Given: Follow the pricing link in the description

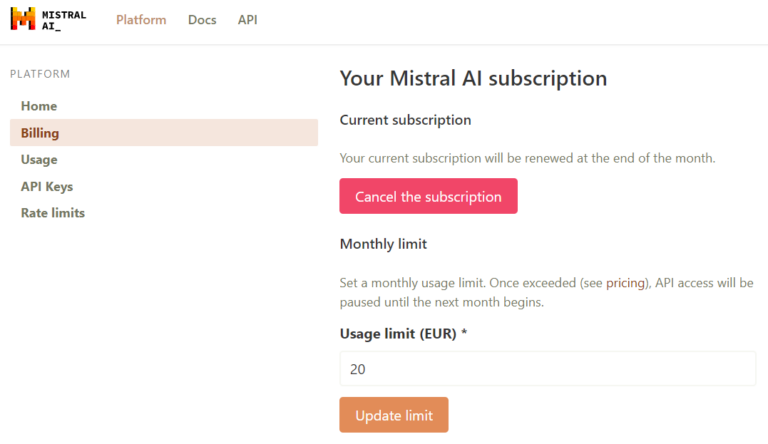Looking at the screenshot, I should pyautogui.click(x=625, y=283).
